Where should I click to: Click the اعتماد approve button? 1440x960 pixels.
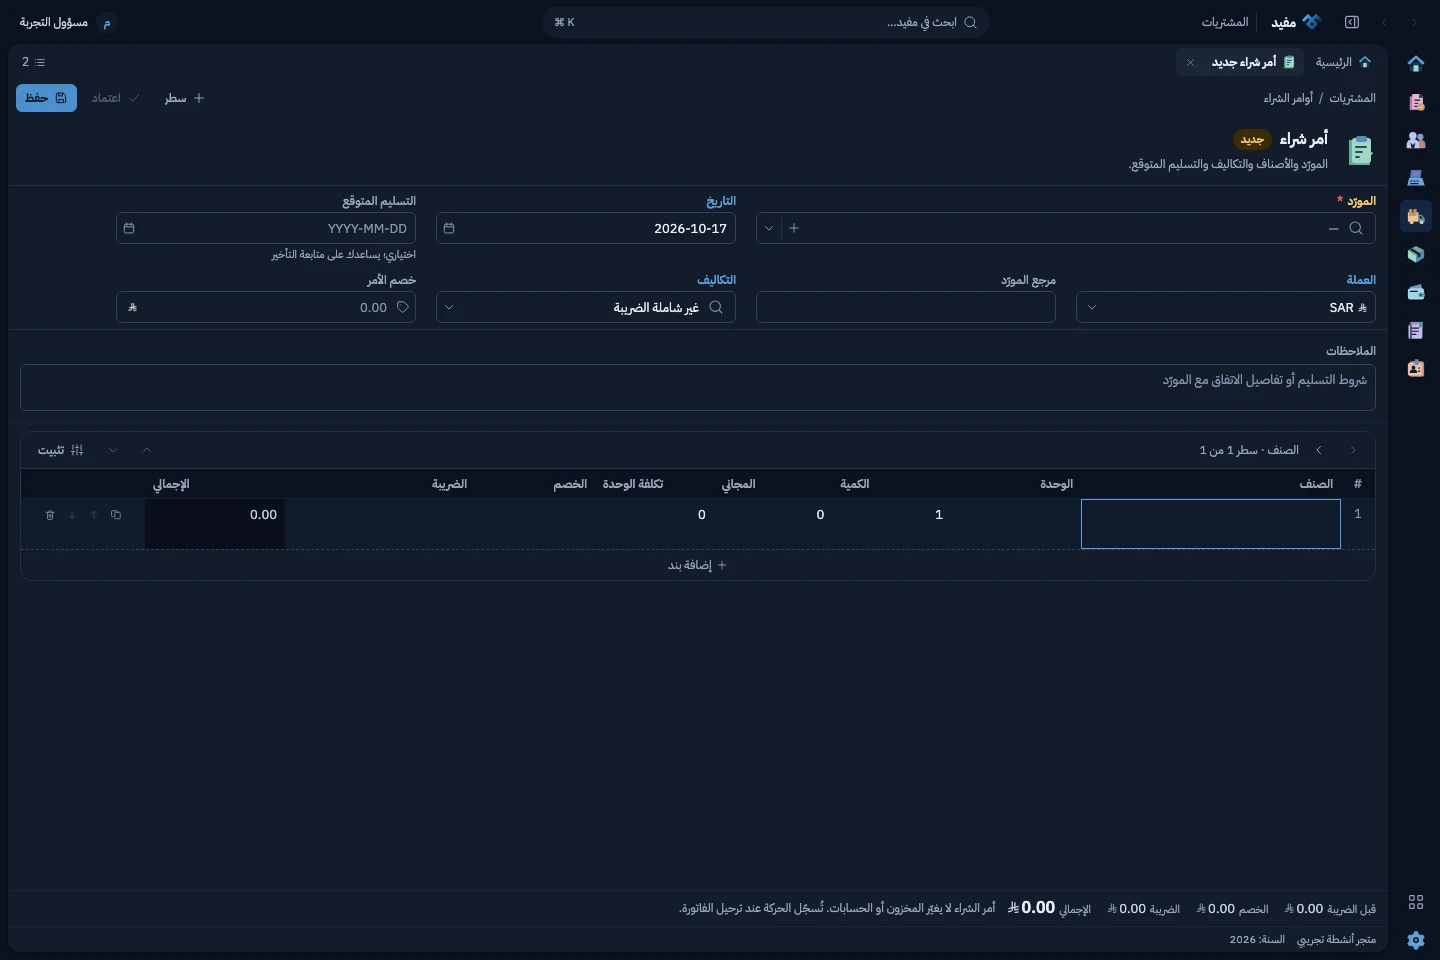pyautogui.click(x=115, y=98)
